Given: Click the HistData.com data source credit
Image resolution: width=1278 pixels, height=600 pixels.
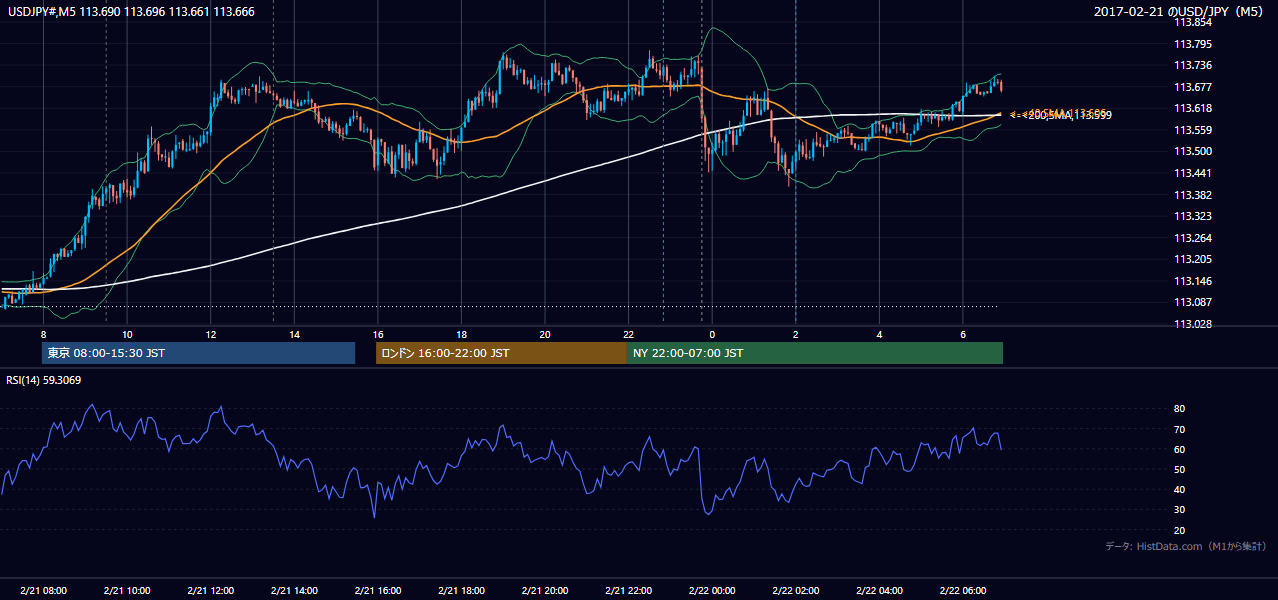Looking at the screenshot, I should click(1186, 546).
